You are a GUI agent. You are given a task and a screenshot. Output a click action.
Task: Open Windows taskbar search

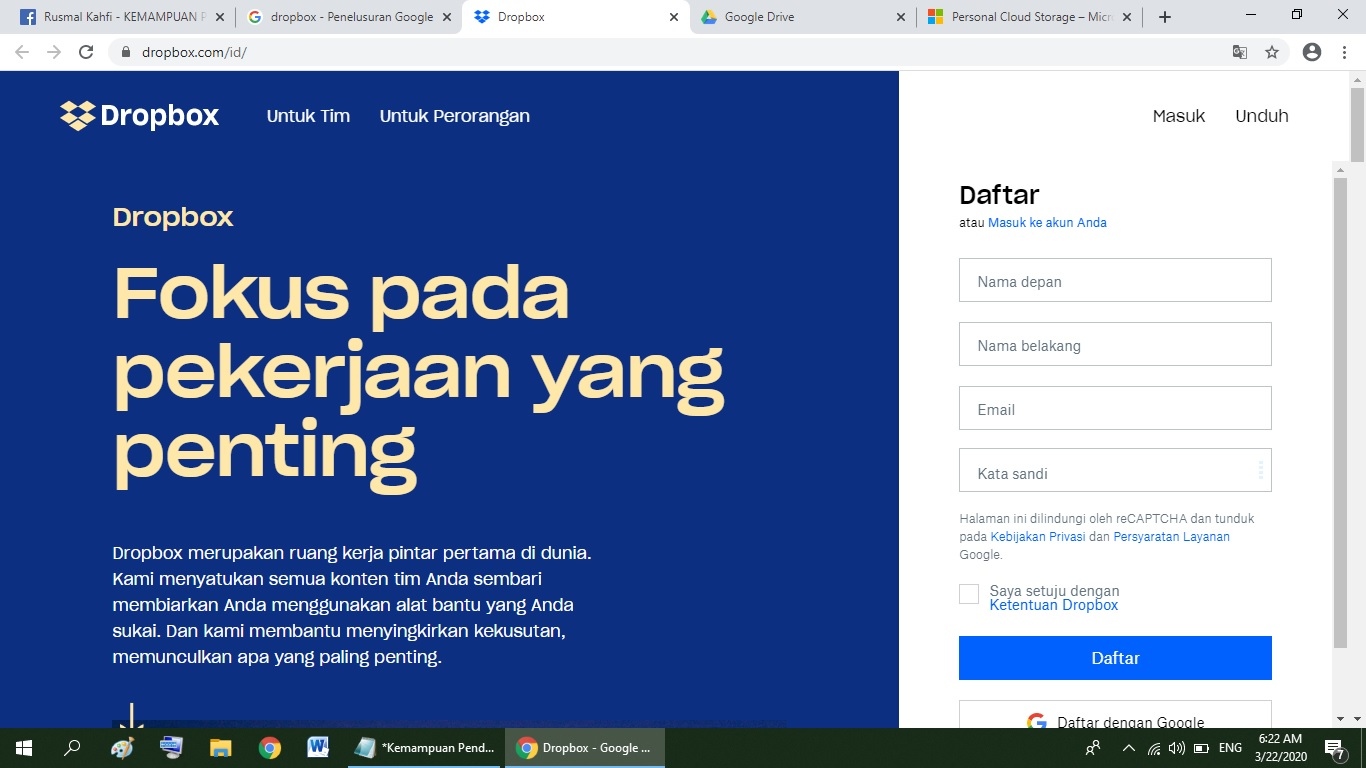pos(72,748)
